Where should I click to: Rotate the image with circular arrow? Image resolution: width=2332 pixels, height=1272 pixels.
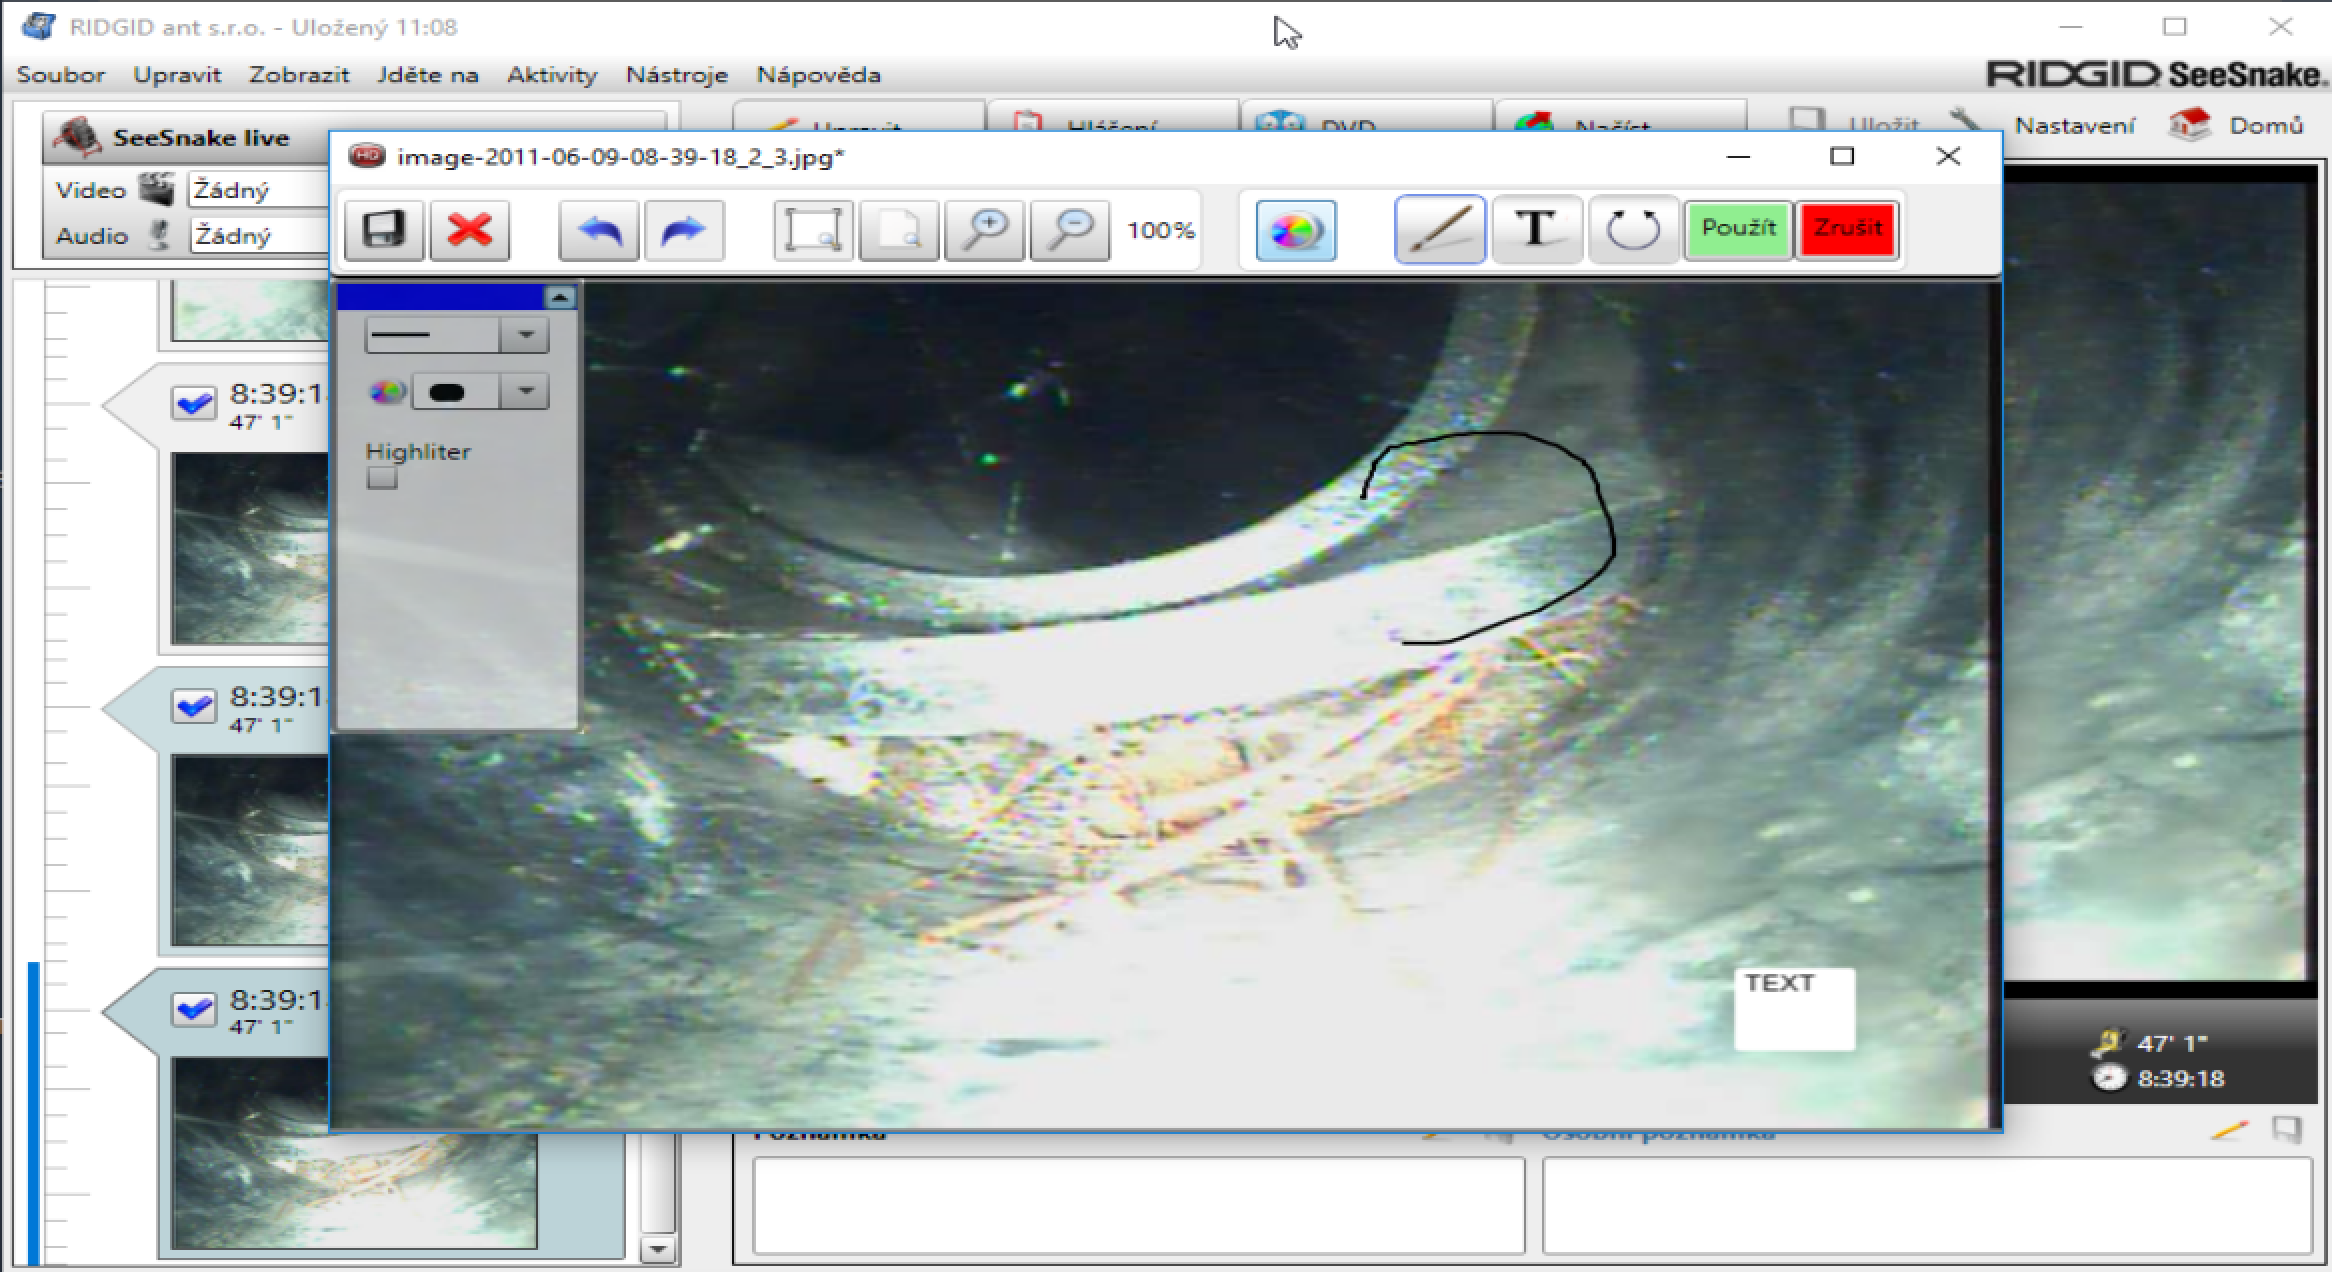point(1632,229)
